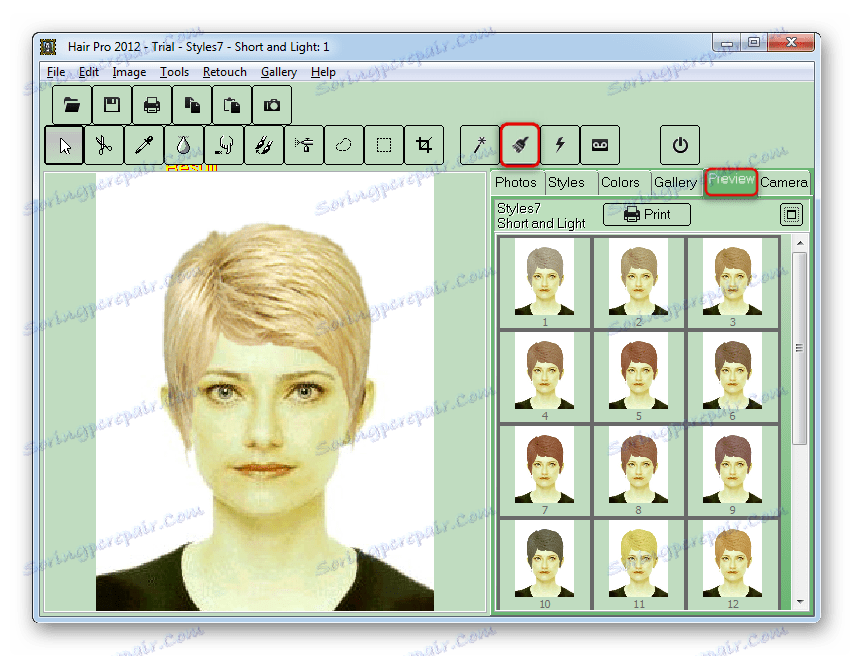Toggle full view of the preview panel
The height and width of the screenshot is (656, 854).
click(x=791, y=215)
